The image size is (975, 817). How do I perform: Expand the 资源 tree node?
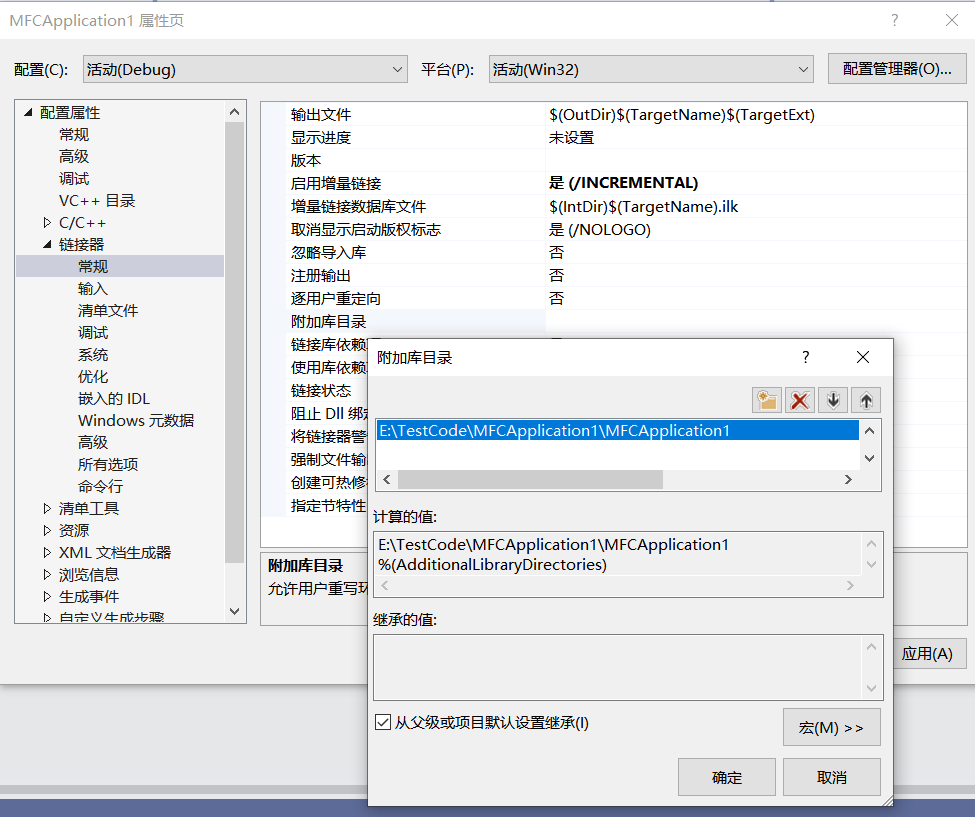(x=47, y=530)
